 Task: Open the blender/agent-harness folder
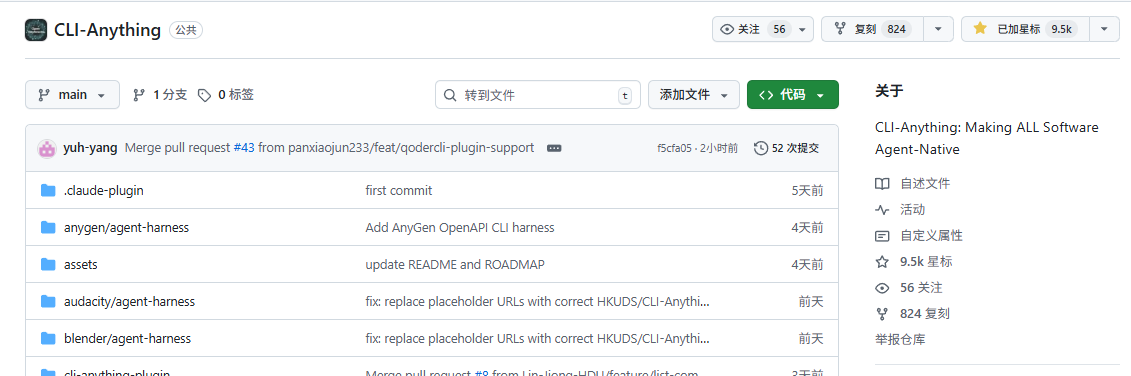click(128, 338)
